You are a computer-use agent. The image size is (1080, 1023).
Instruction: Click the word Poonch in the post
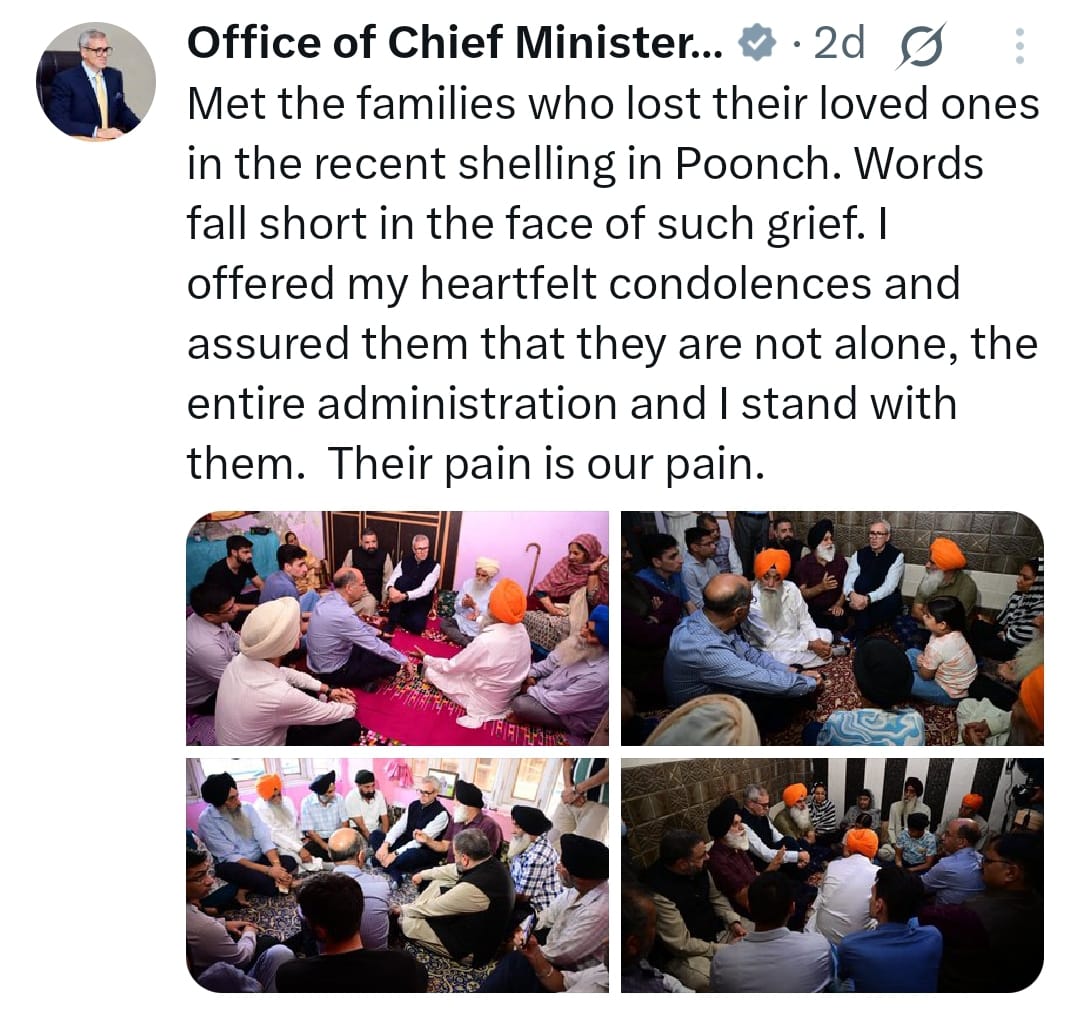751,165
